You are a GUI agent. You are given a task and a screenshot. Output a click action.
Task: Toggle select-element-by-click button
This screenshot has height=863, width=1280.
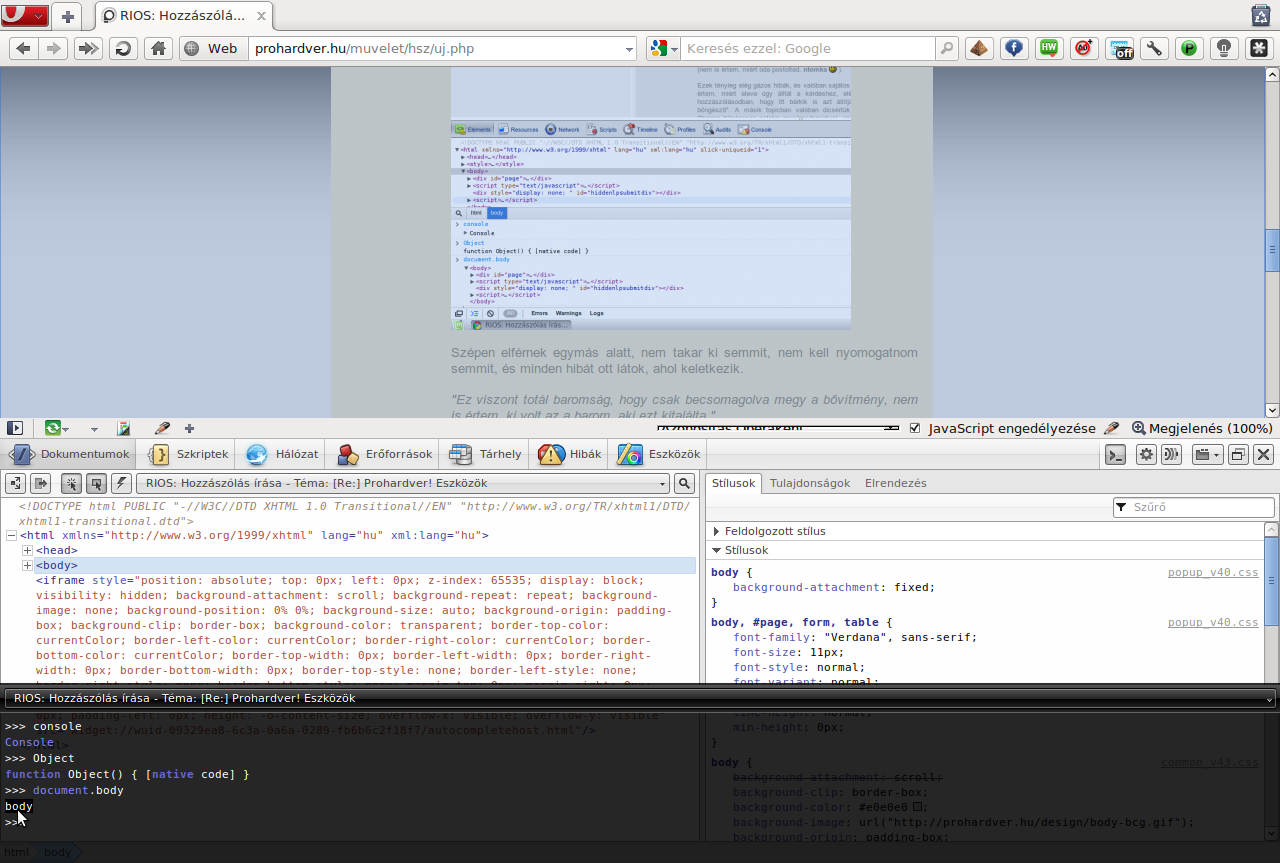pyautogui.click(x=71, y=483)
